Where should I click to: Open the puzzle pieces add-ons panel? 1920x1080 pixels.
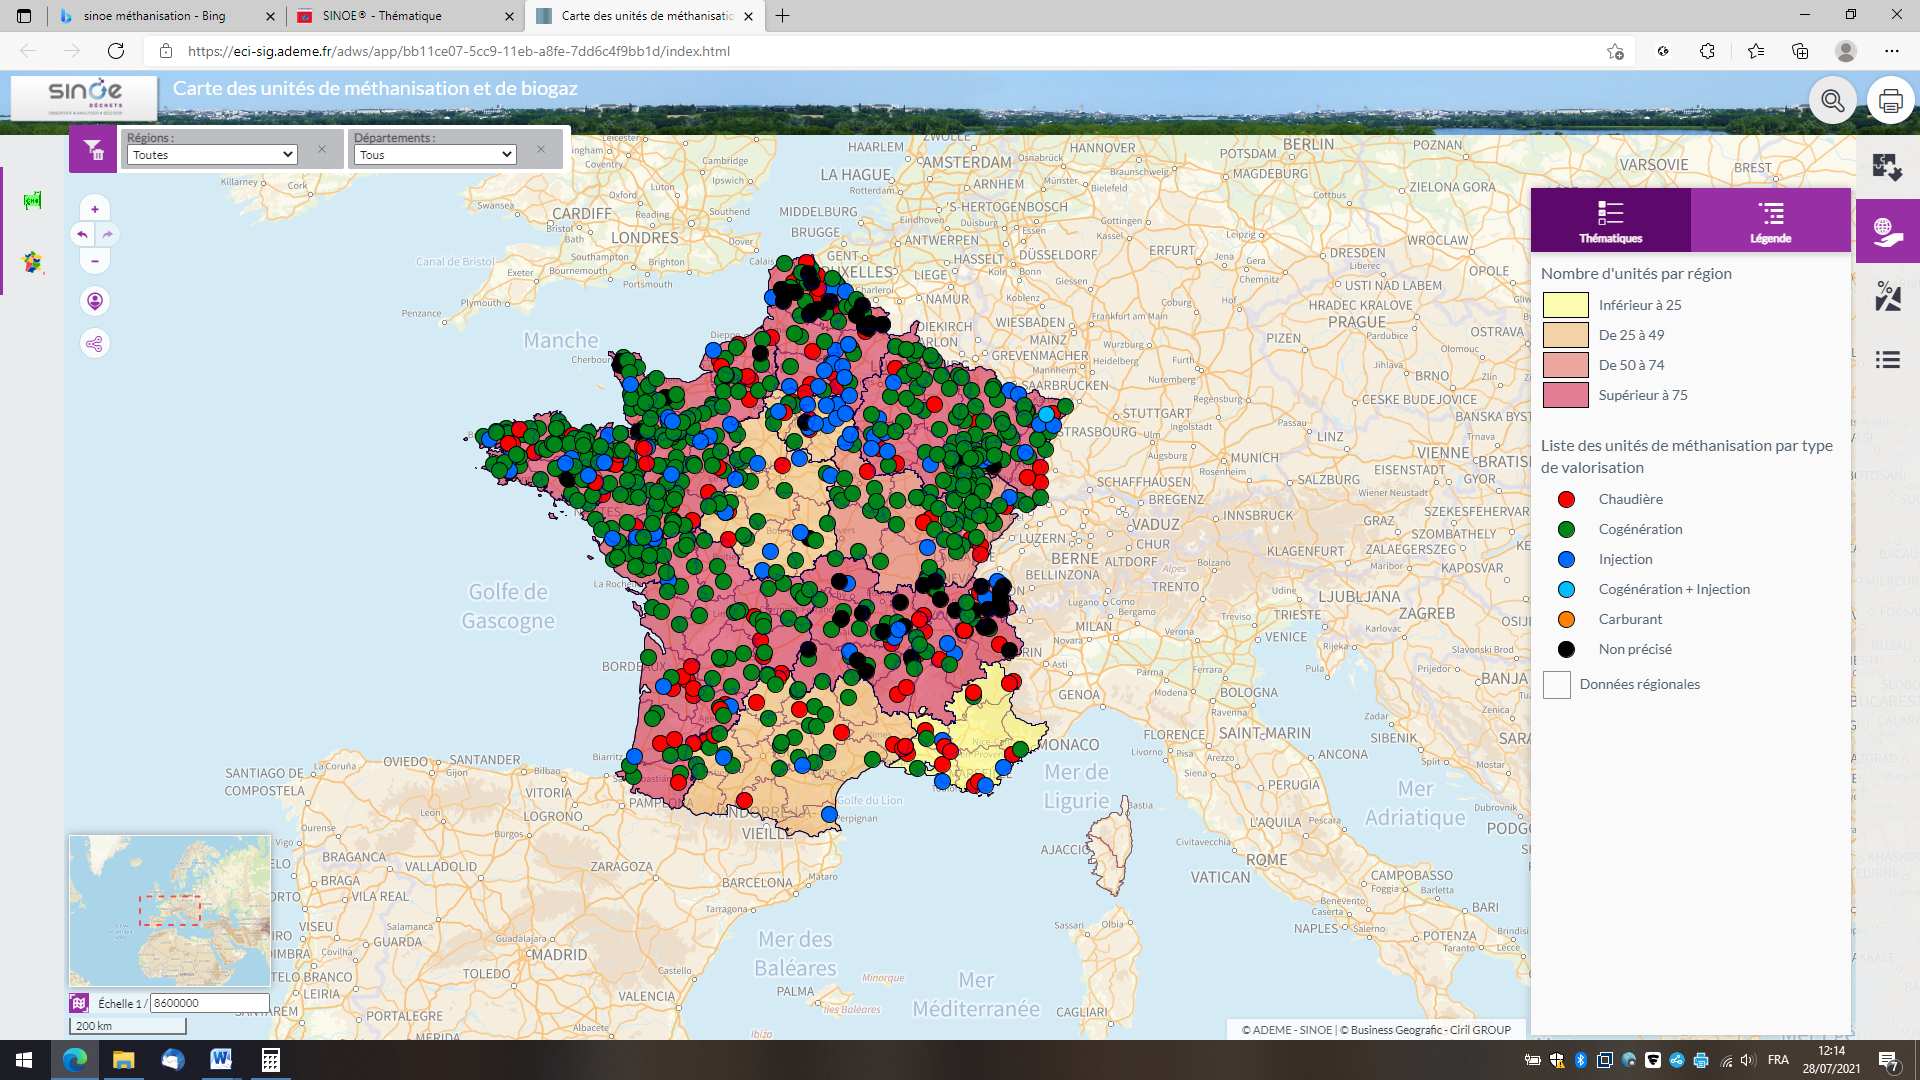(x=1887, y=167)
